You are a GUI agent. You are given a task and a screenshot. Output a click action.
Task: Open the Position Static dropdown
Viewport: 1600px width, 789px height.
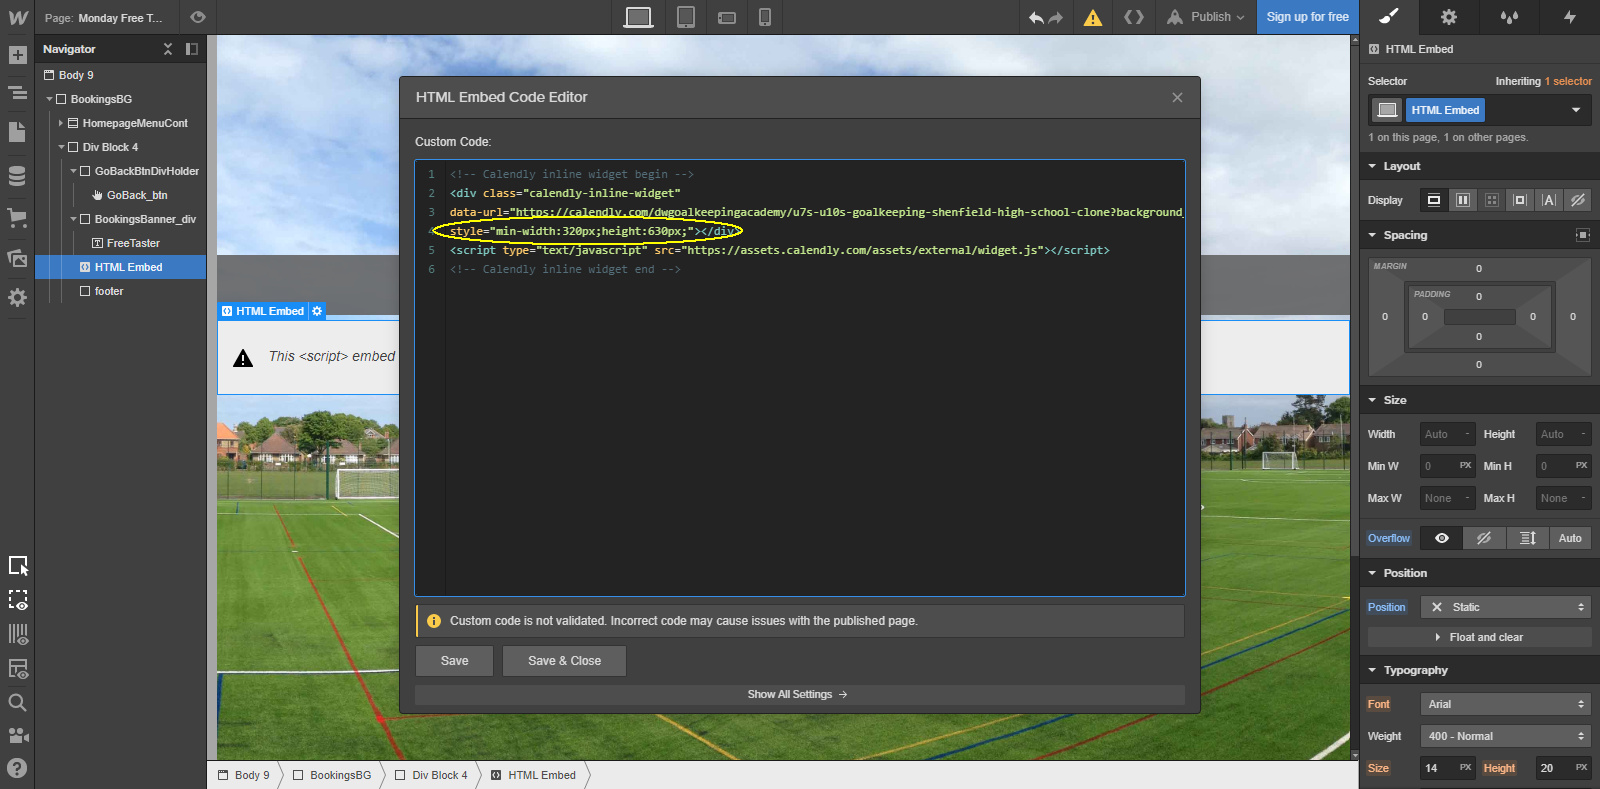pyautogui.click(x=1506, y=607)
